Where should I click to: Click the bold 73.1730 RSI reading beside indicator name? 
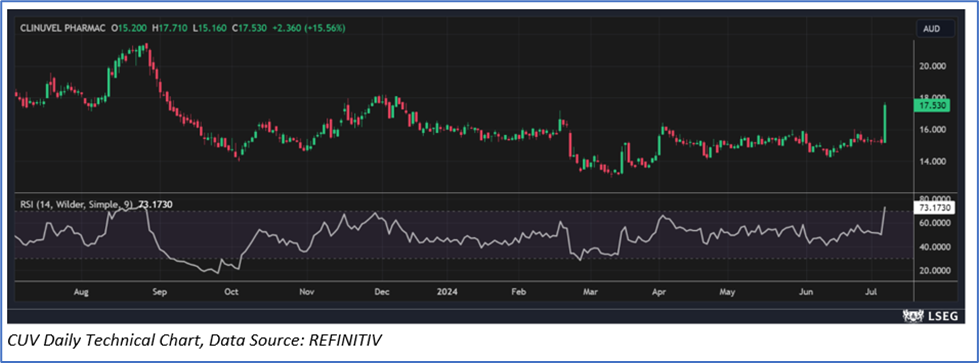click(x=155, y=203)
